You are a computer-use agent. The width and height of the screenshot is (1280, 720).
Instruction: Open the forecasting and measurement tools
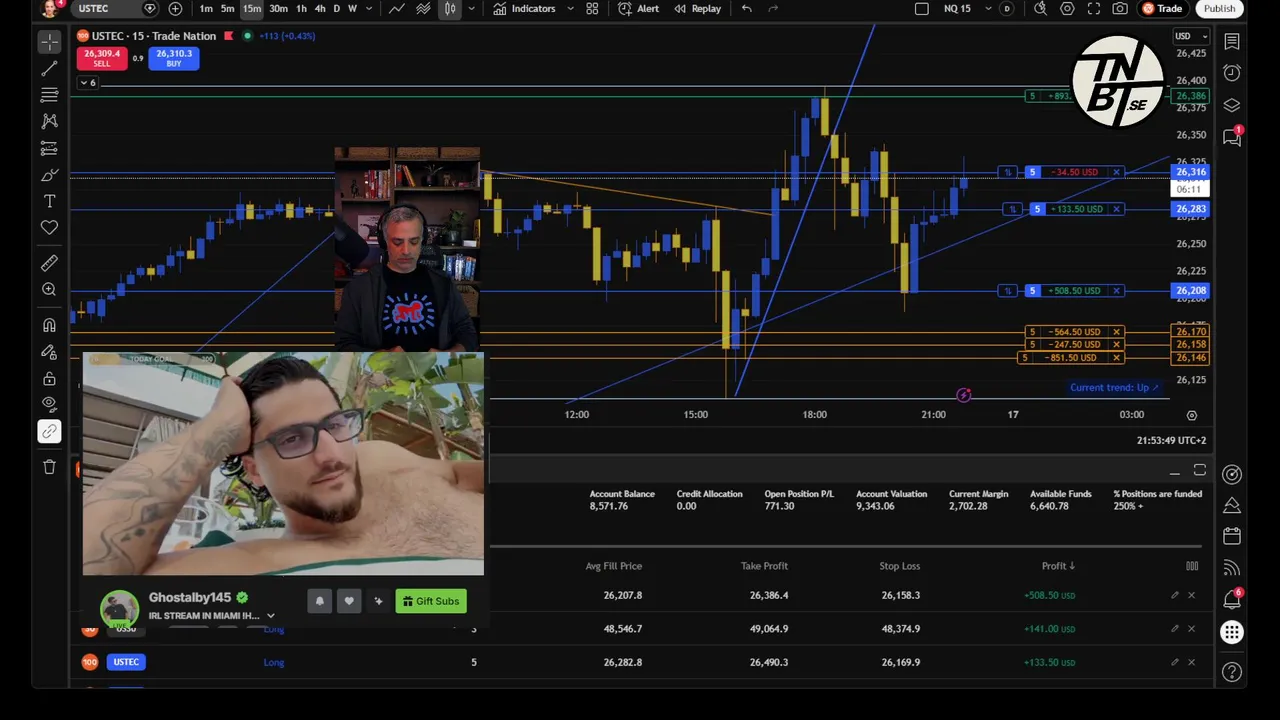click(x=49, y=148)
